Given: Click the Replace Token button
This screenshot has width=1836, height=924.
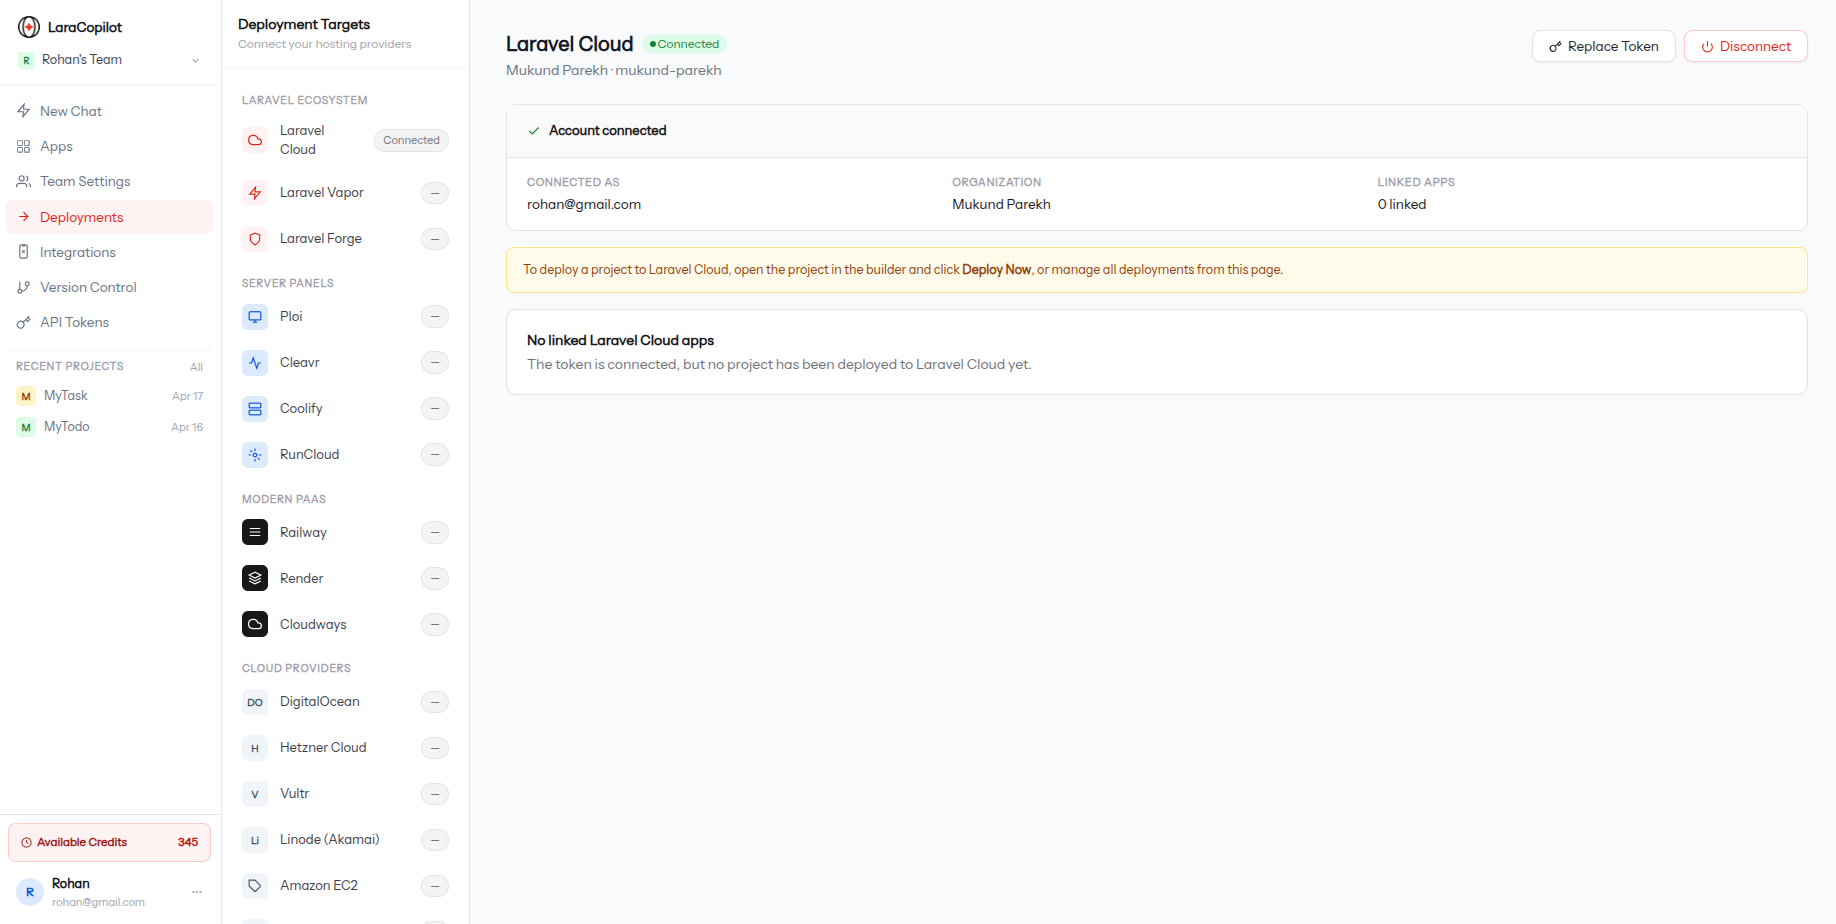Looking at the screenshot, I should [x=1603, y=46].
